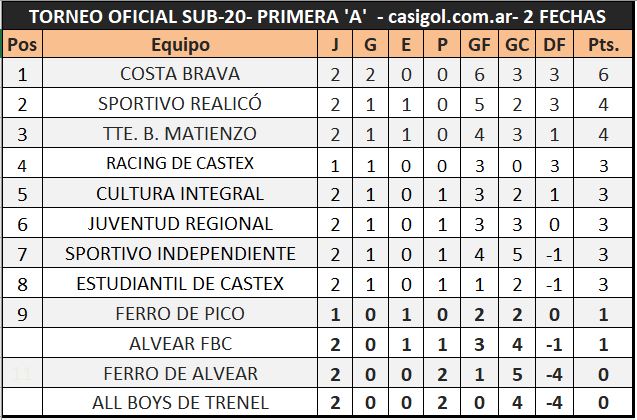Click the ALVEAR FBC team name
The height and width of the screenshot is (420, 637).
click(x=180, y=344)
